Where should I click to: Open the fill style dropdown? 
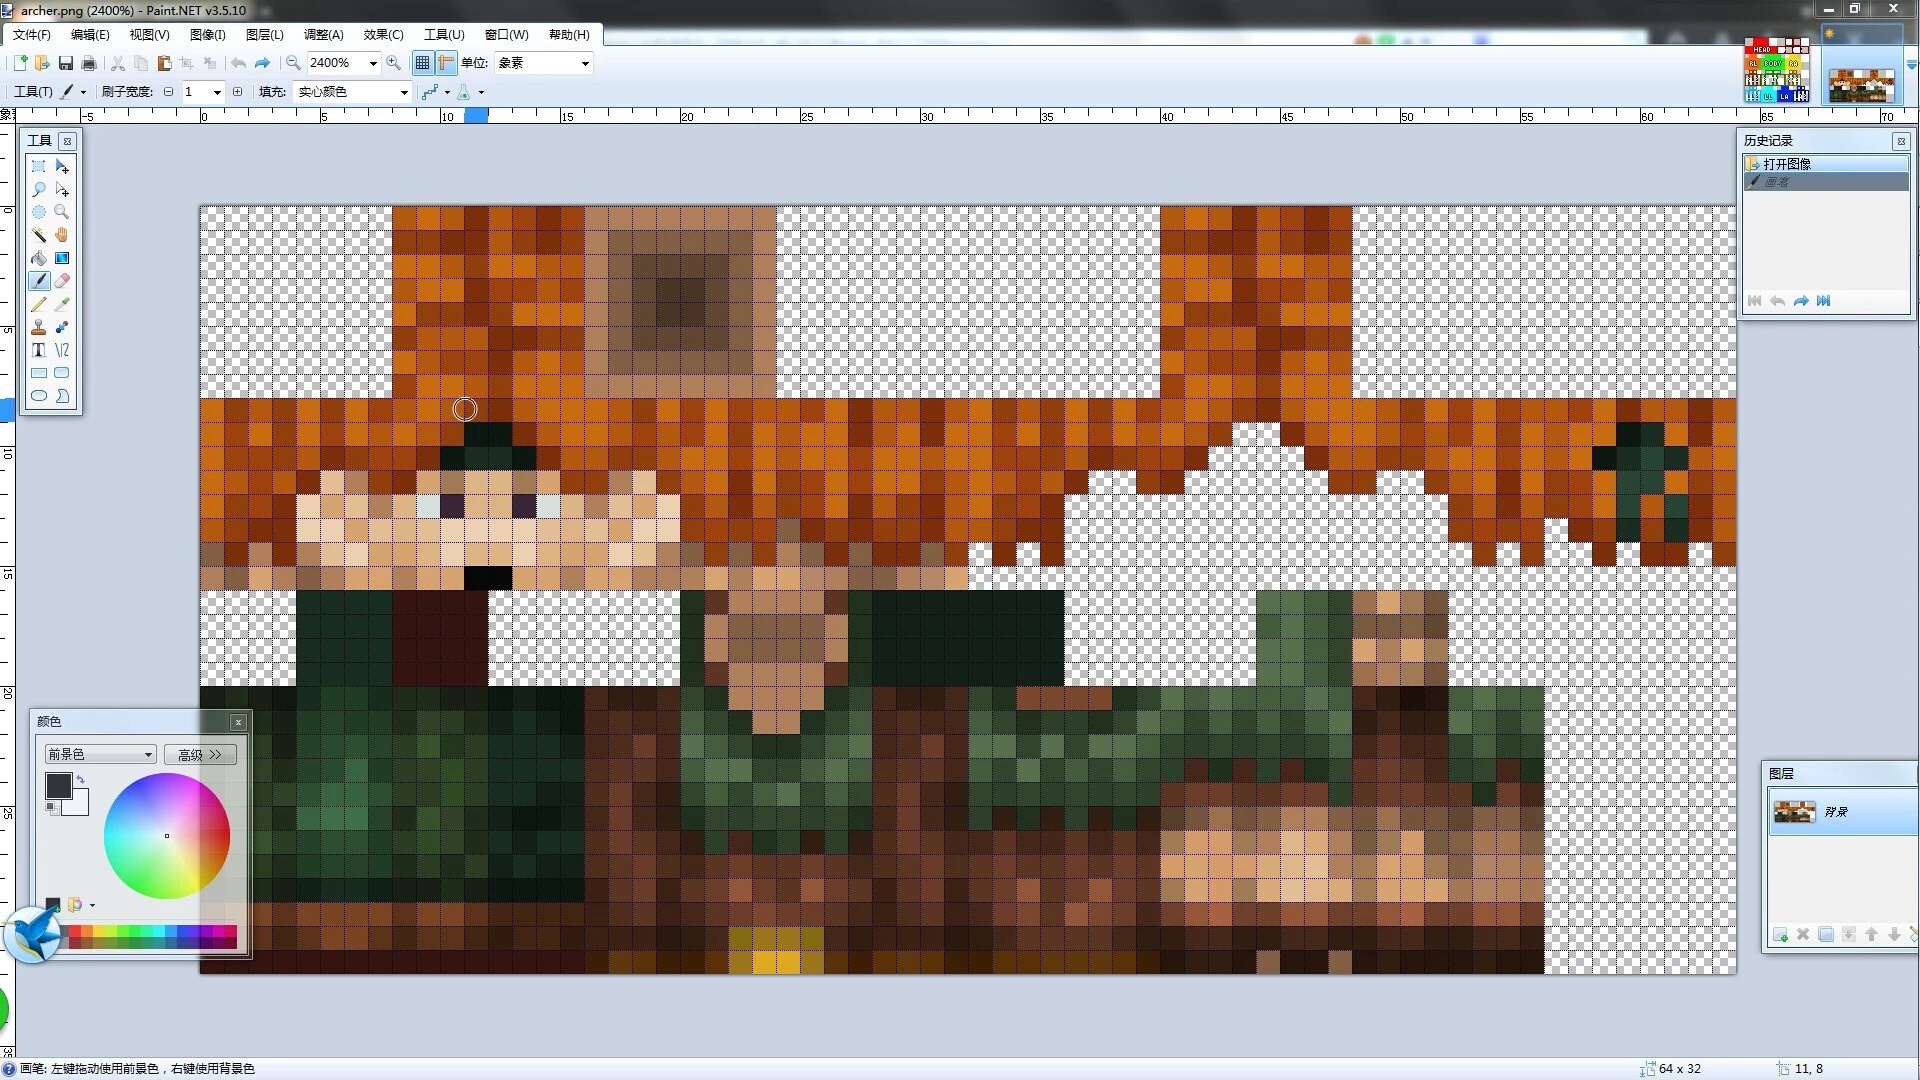click(404, 92)
